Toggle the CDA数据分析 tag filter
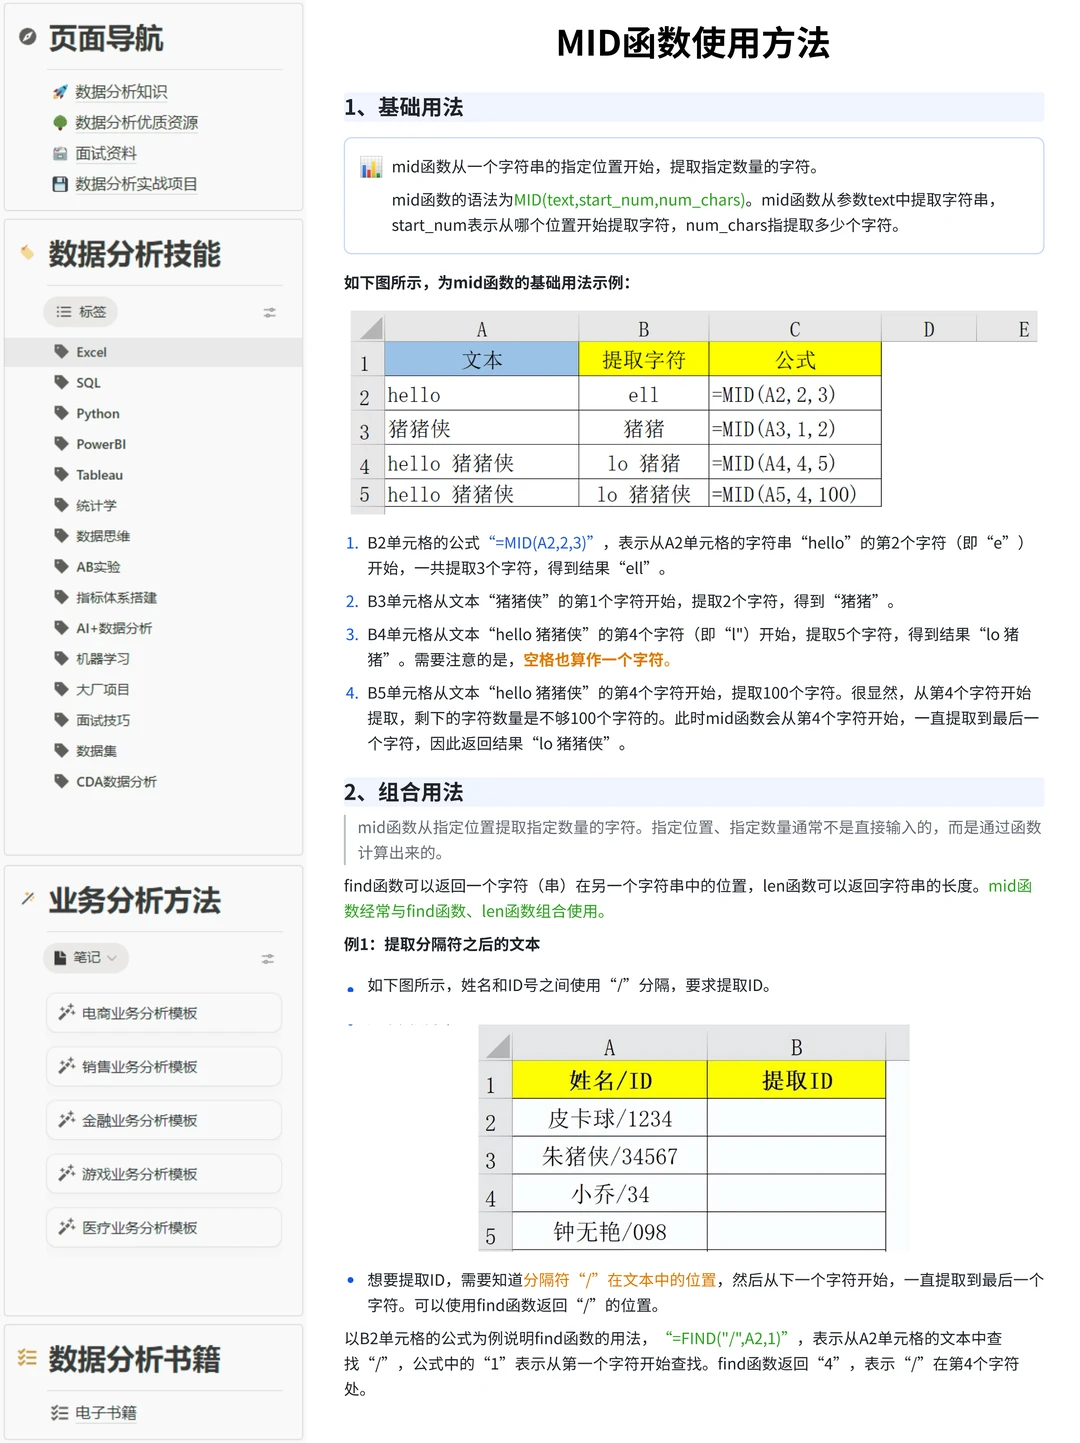Screen dimensions: 1080x1443 coord(115,781)
